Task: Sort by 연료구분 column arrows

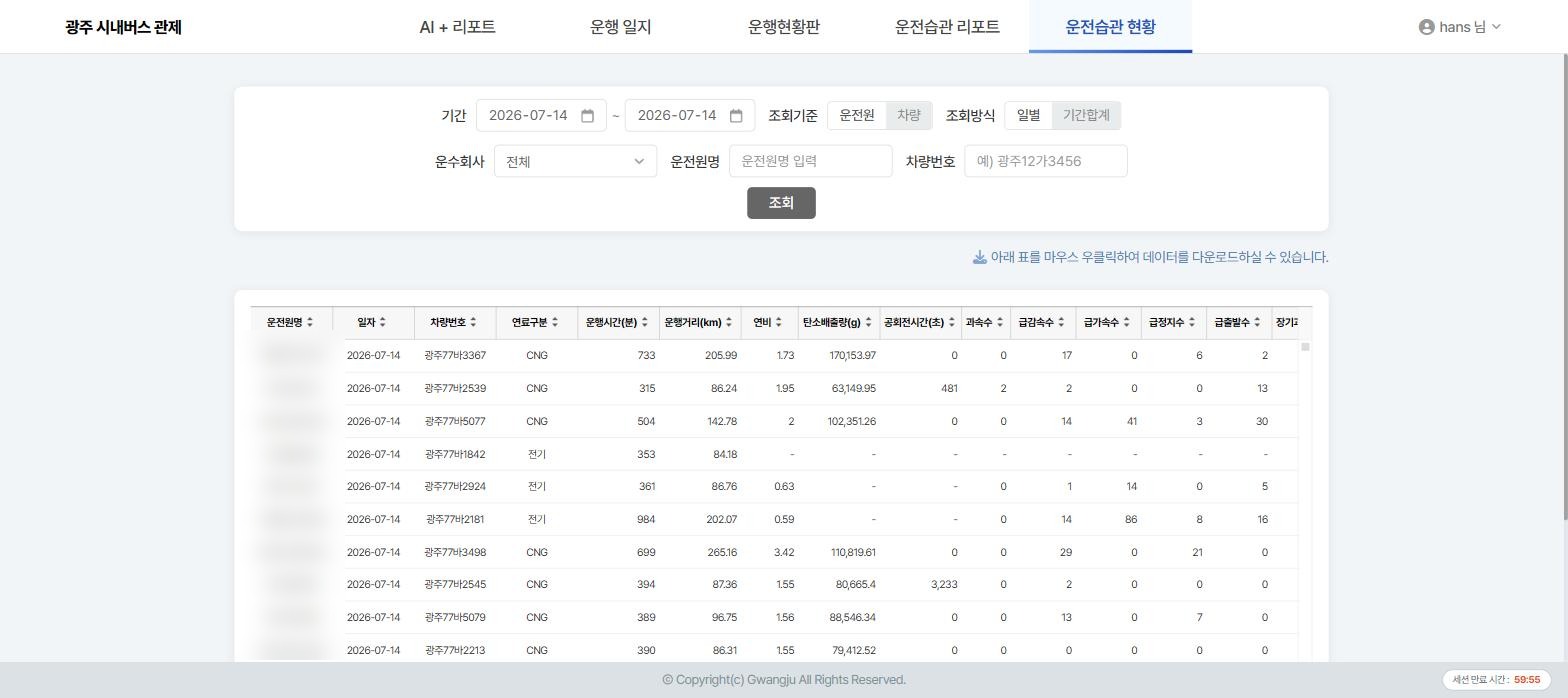Action: [x=555, y=322]
